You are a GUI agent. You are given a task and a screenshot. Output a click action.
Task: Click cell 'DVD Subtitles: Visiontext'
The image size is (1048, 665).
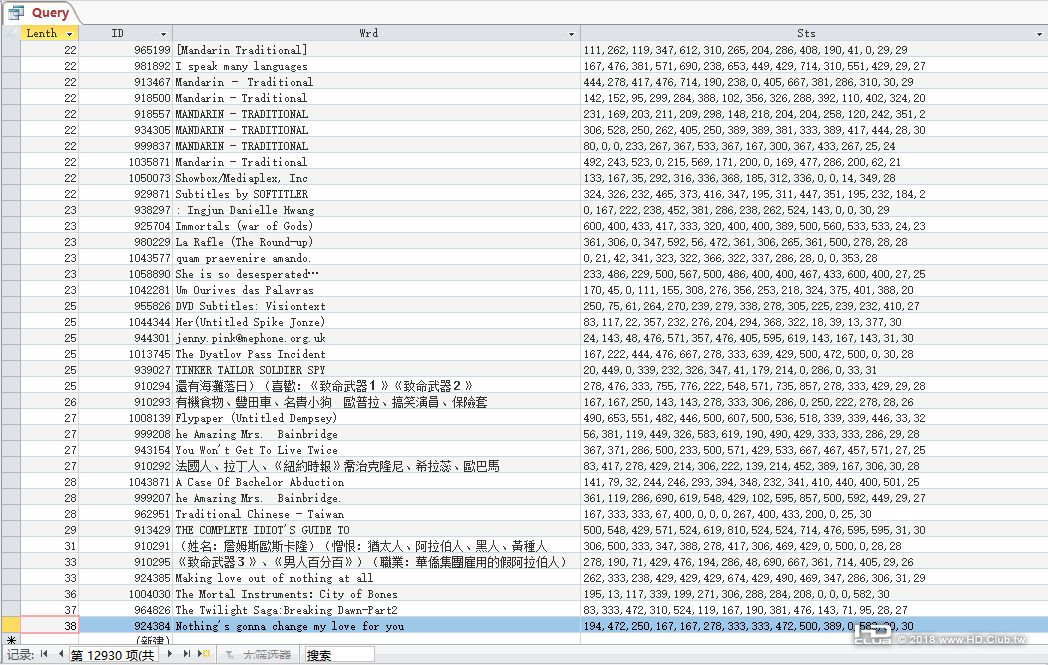tap(376, 306)
